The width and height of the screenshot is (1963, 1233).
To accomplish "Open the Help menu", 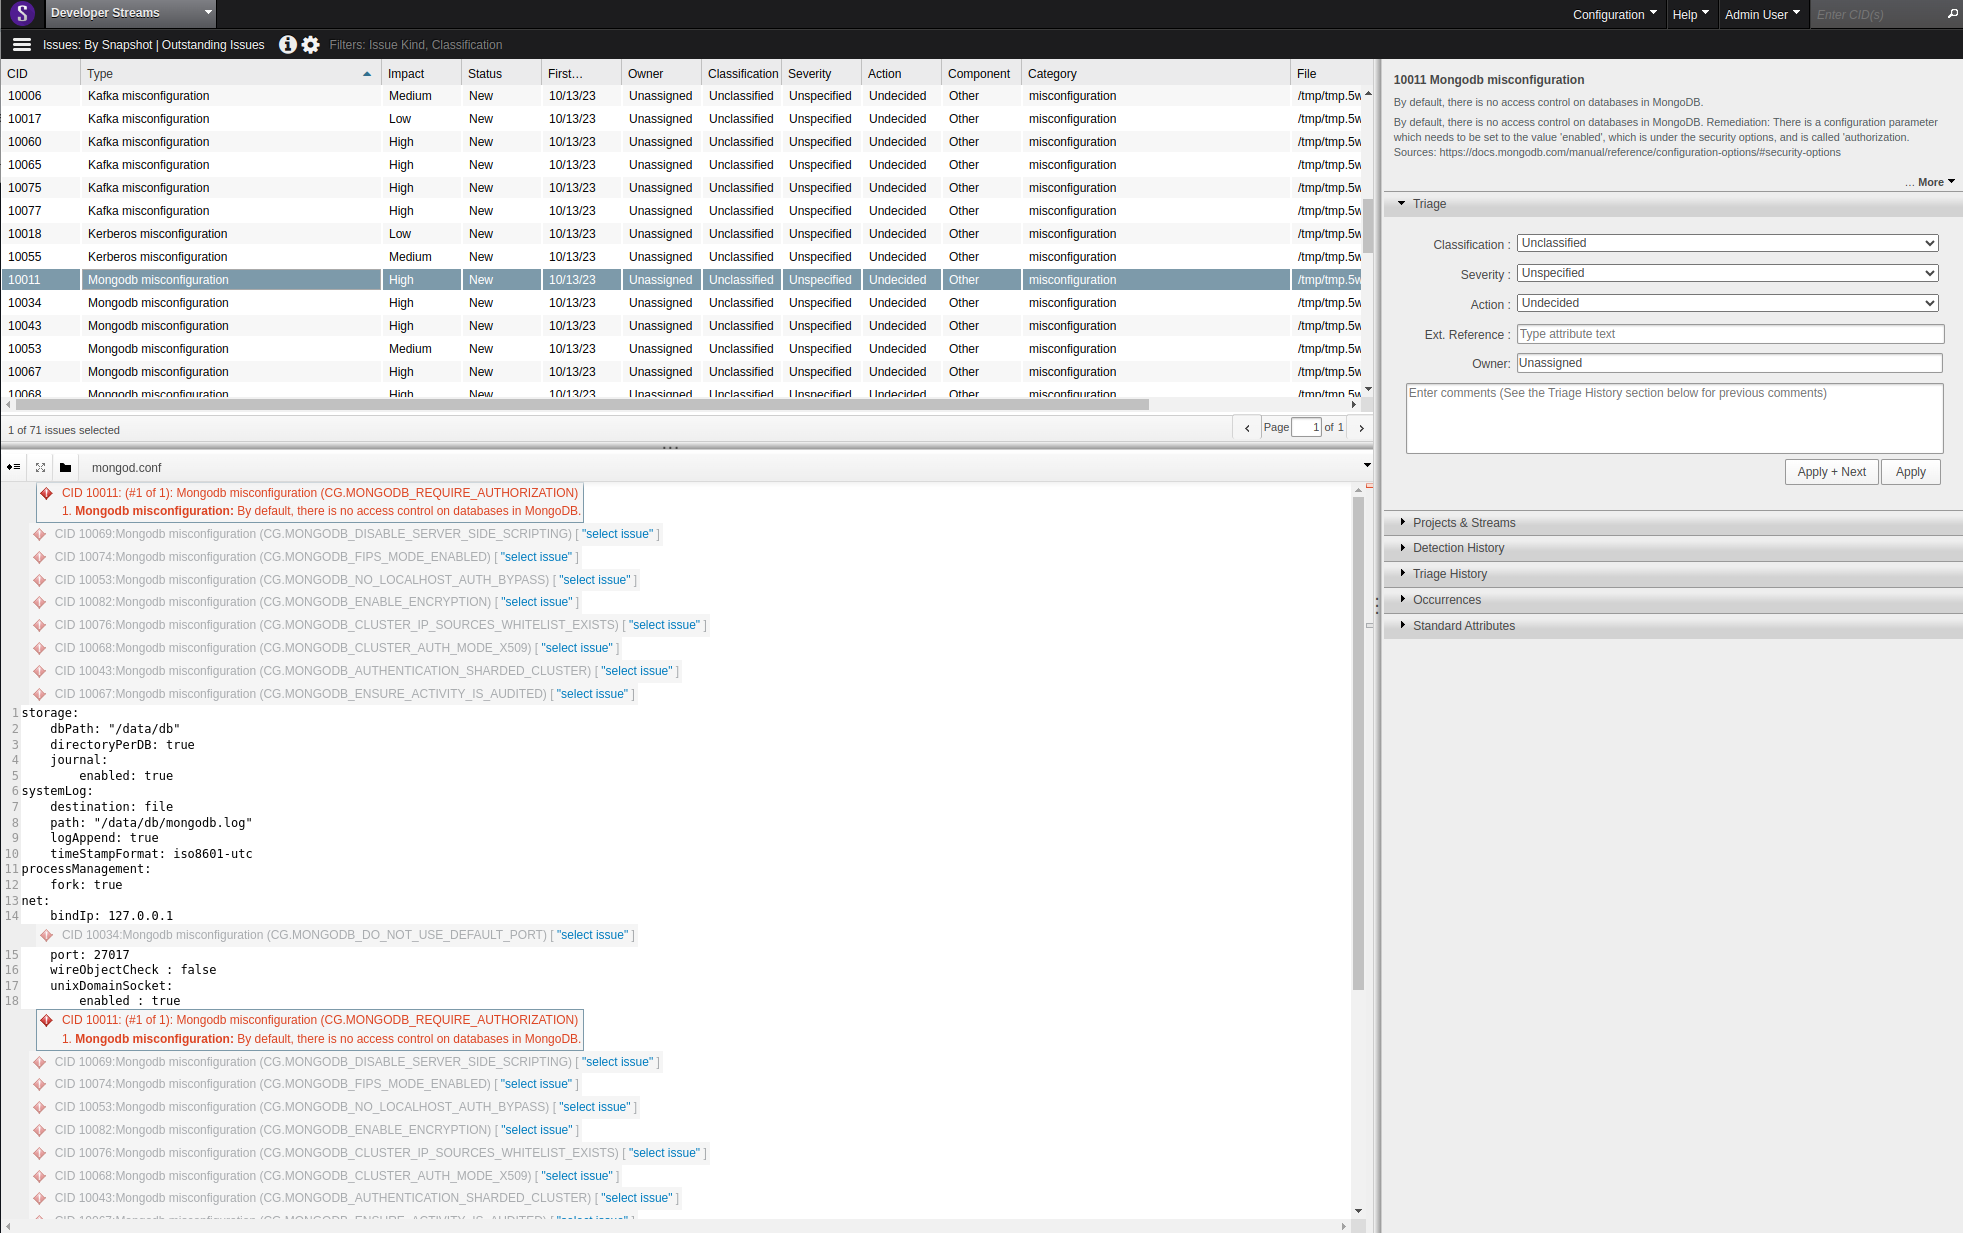I will (1690, 14).
